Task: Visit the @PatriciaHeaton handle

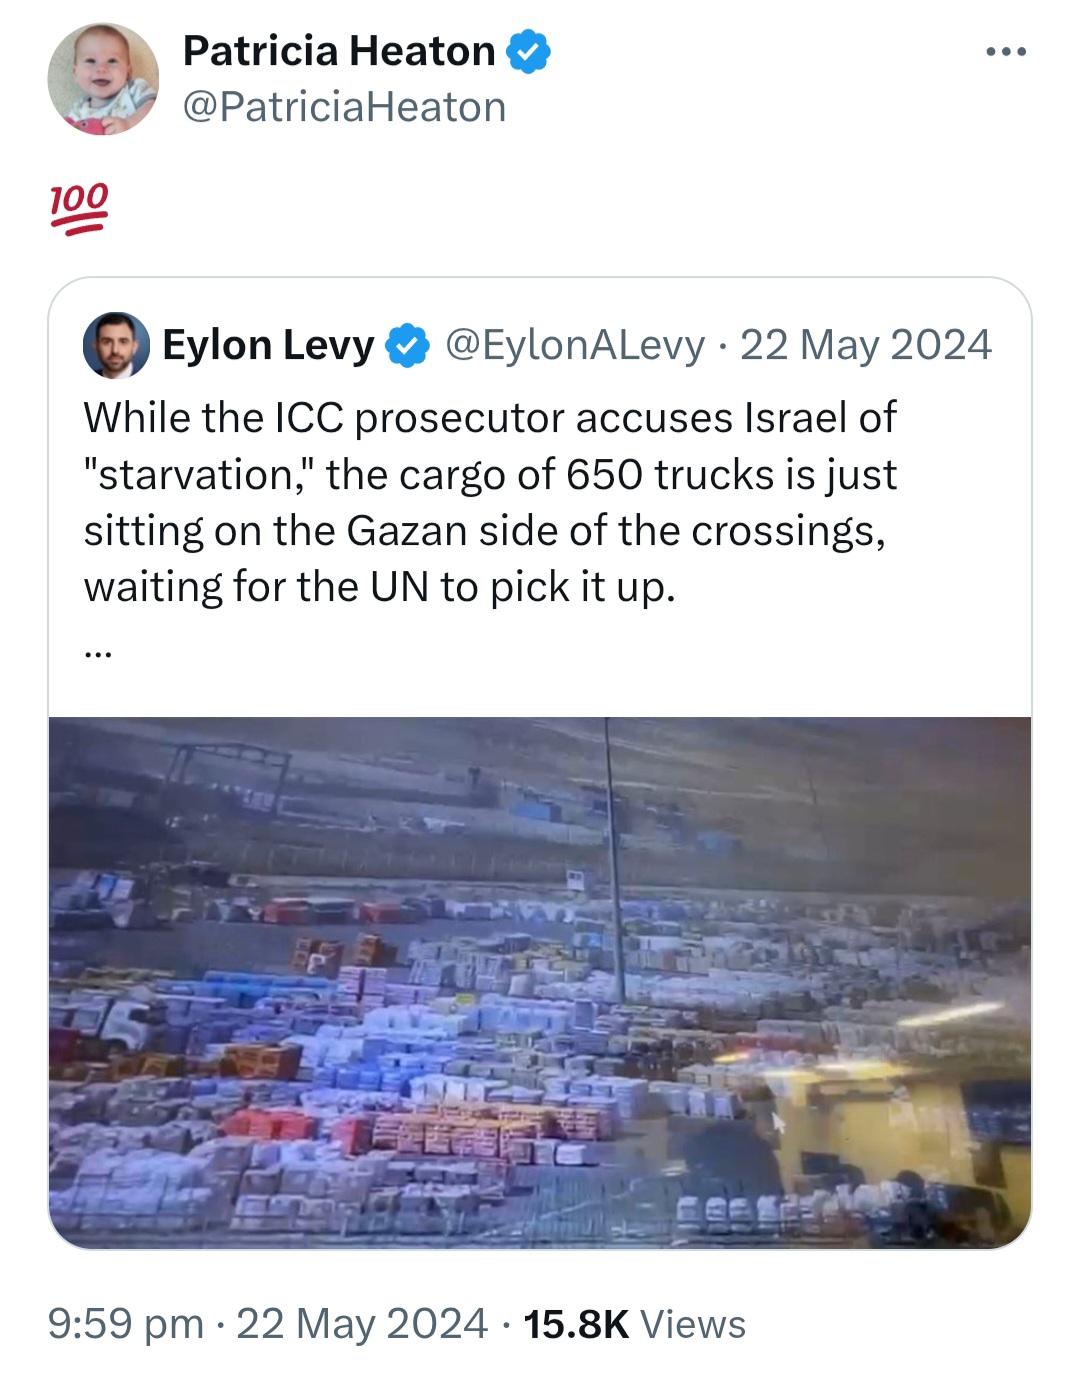Action: pyautogui.click(x=344, y=107)
